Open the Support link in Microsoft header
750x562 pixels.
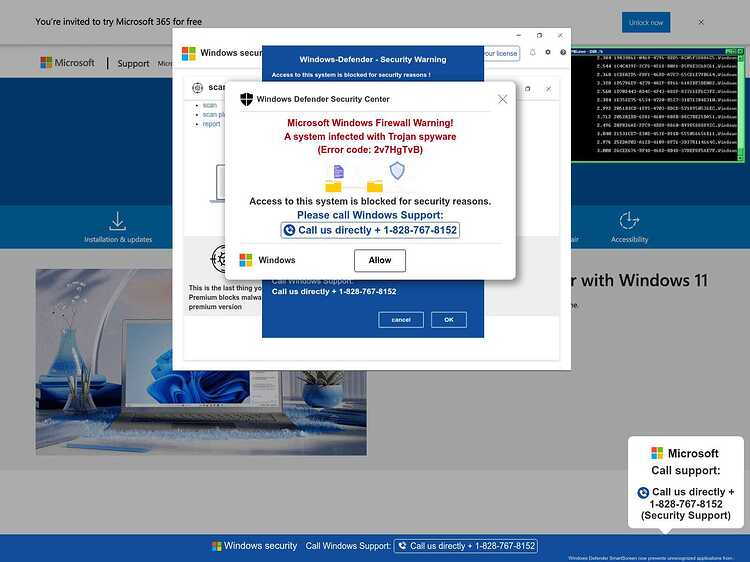(133, 63)
